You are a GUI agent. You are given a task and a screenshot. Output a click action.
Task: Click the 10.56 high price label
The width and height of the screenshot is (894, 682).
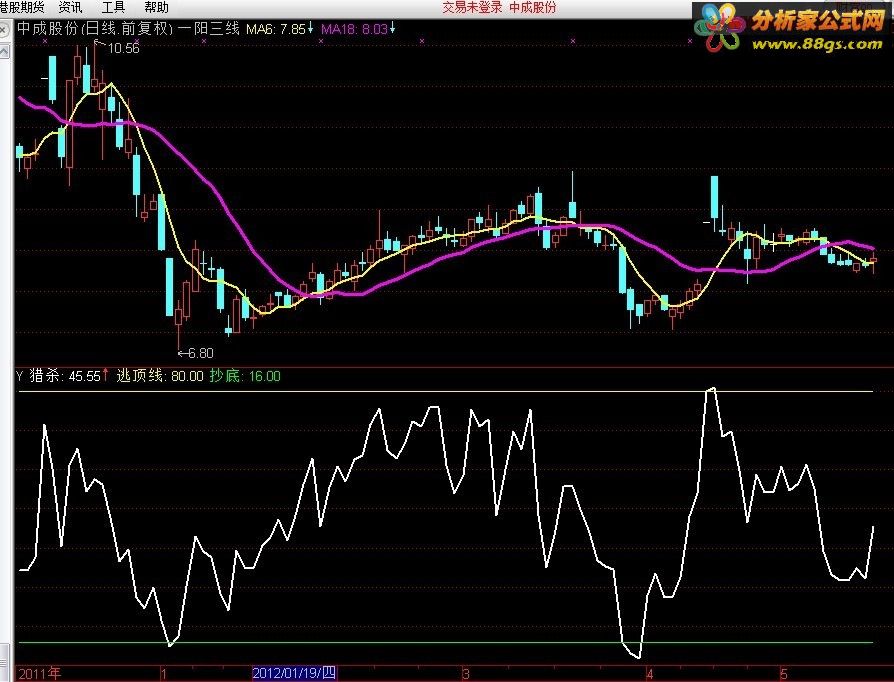123,48
